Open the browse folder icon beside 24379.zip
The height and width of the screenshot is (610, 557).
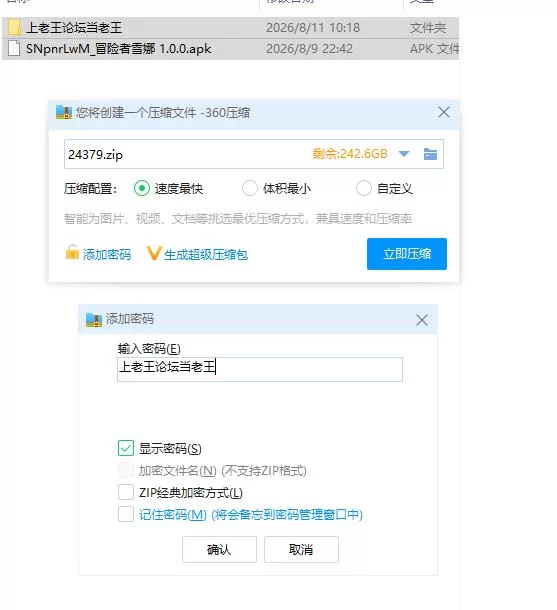430,154
